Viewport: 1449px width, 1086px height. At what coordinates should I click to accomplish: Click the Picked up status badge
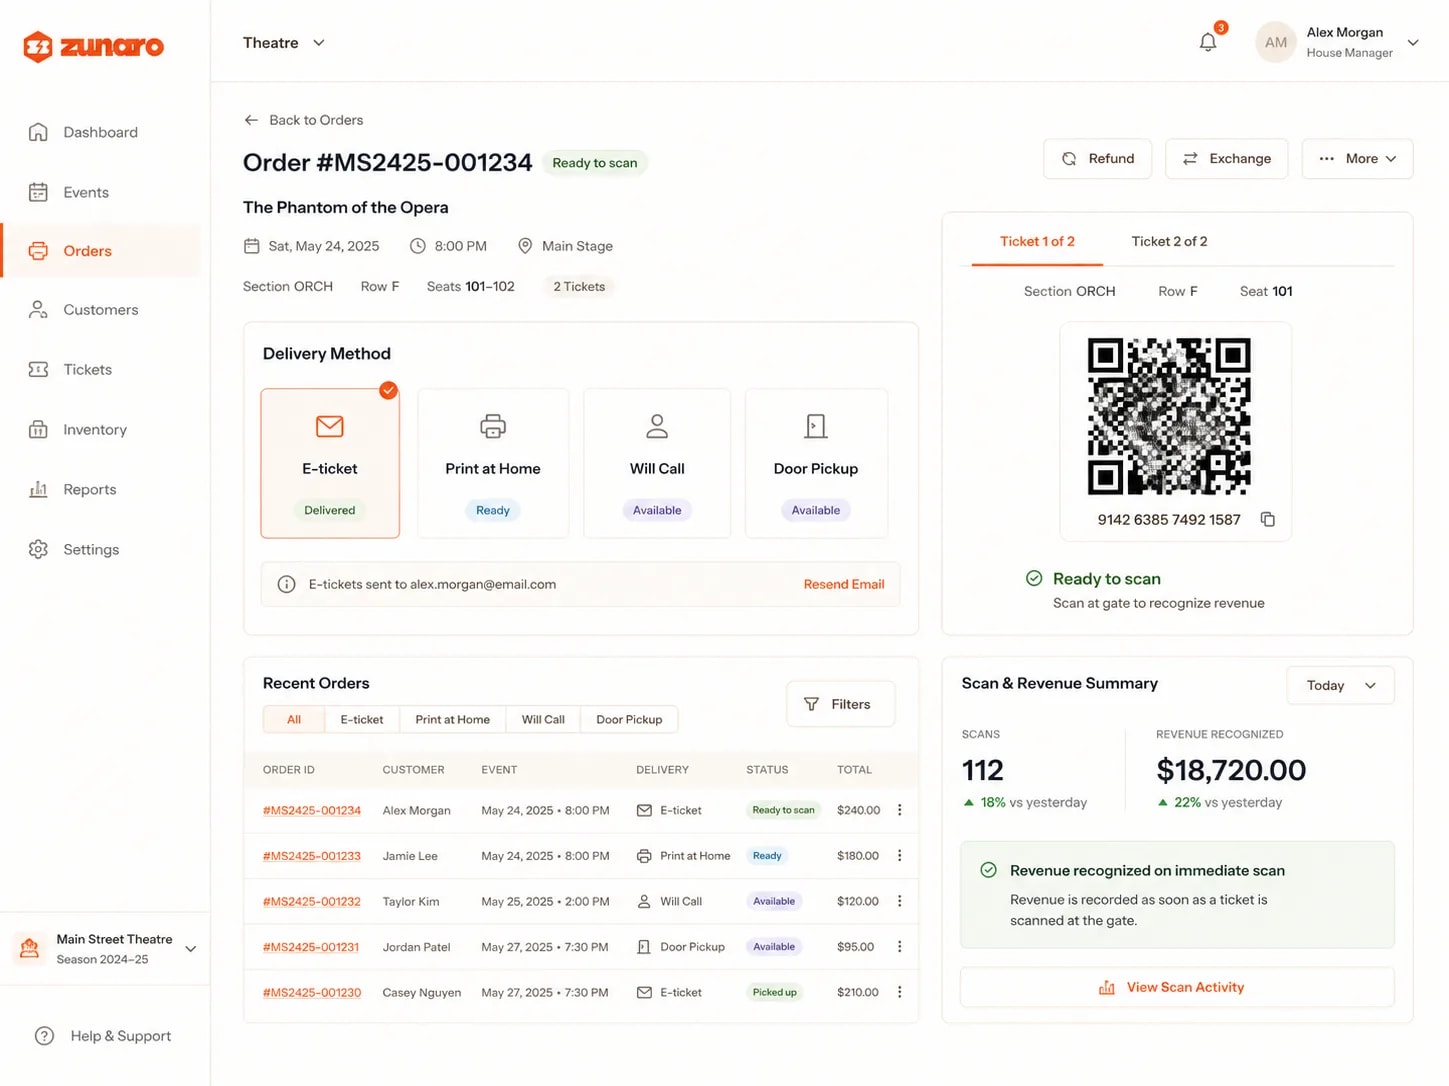(775, 992)
